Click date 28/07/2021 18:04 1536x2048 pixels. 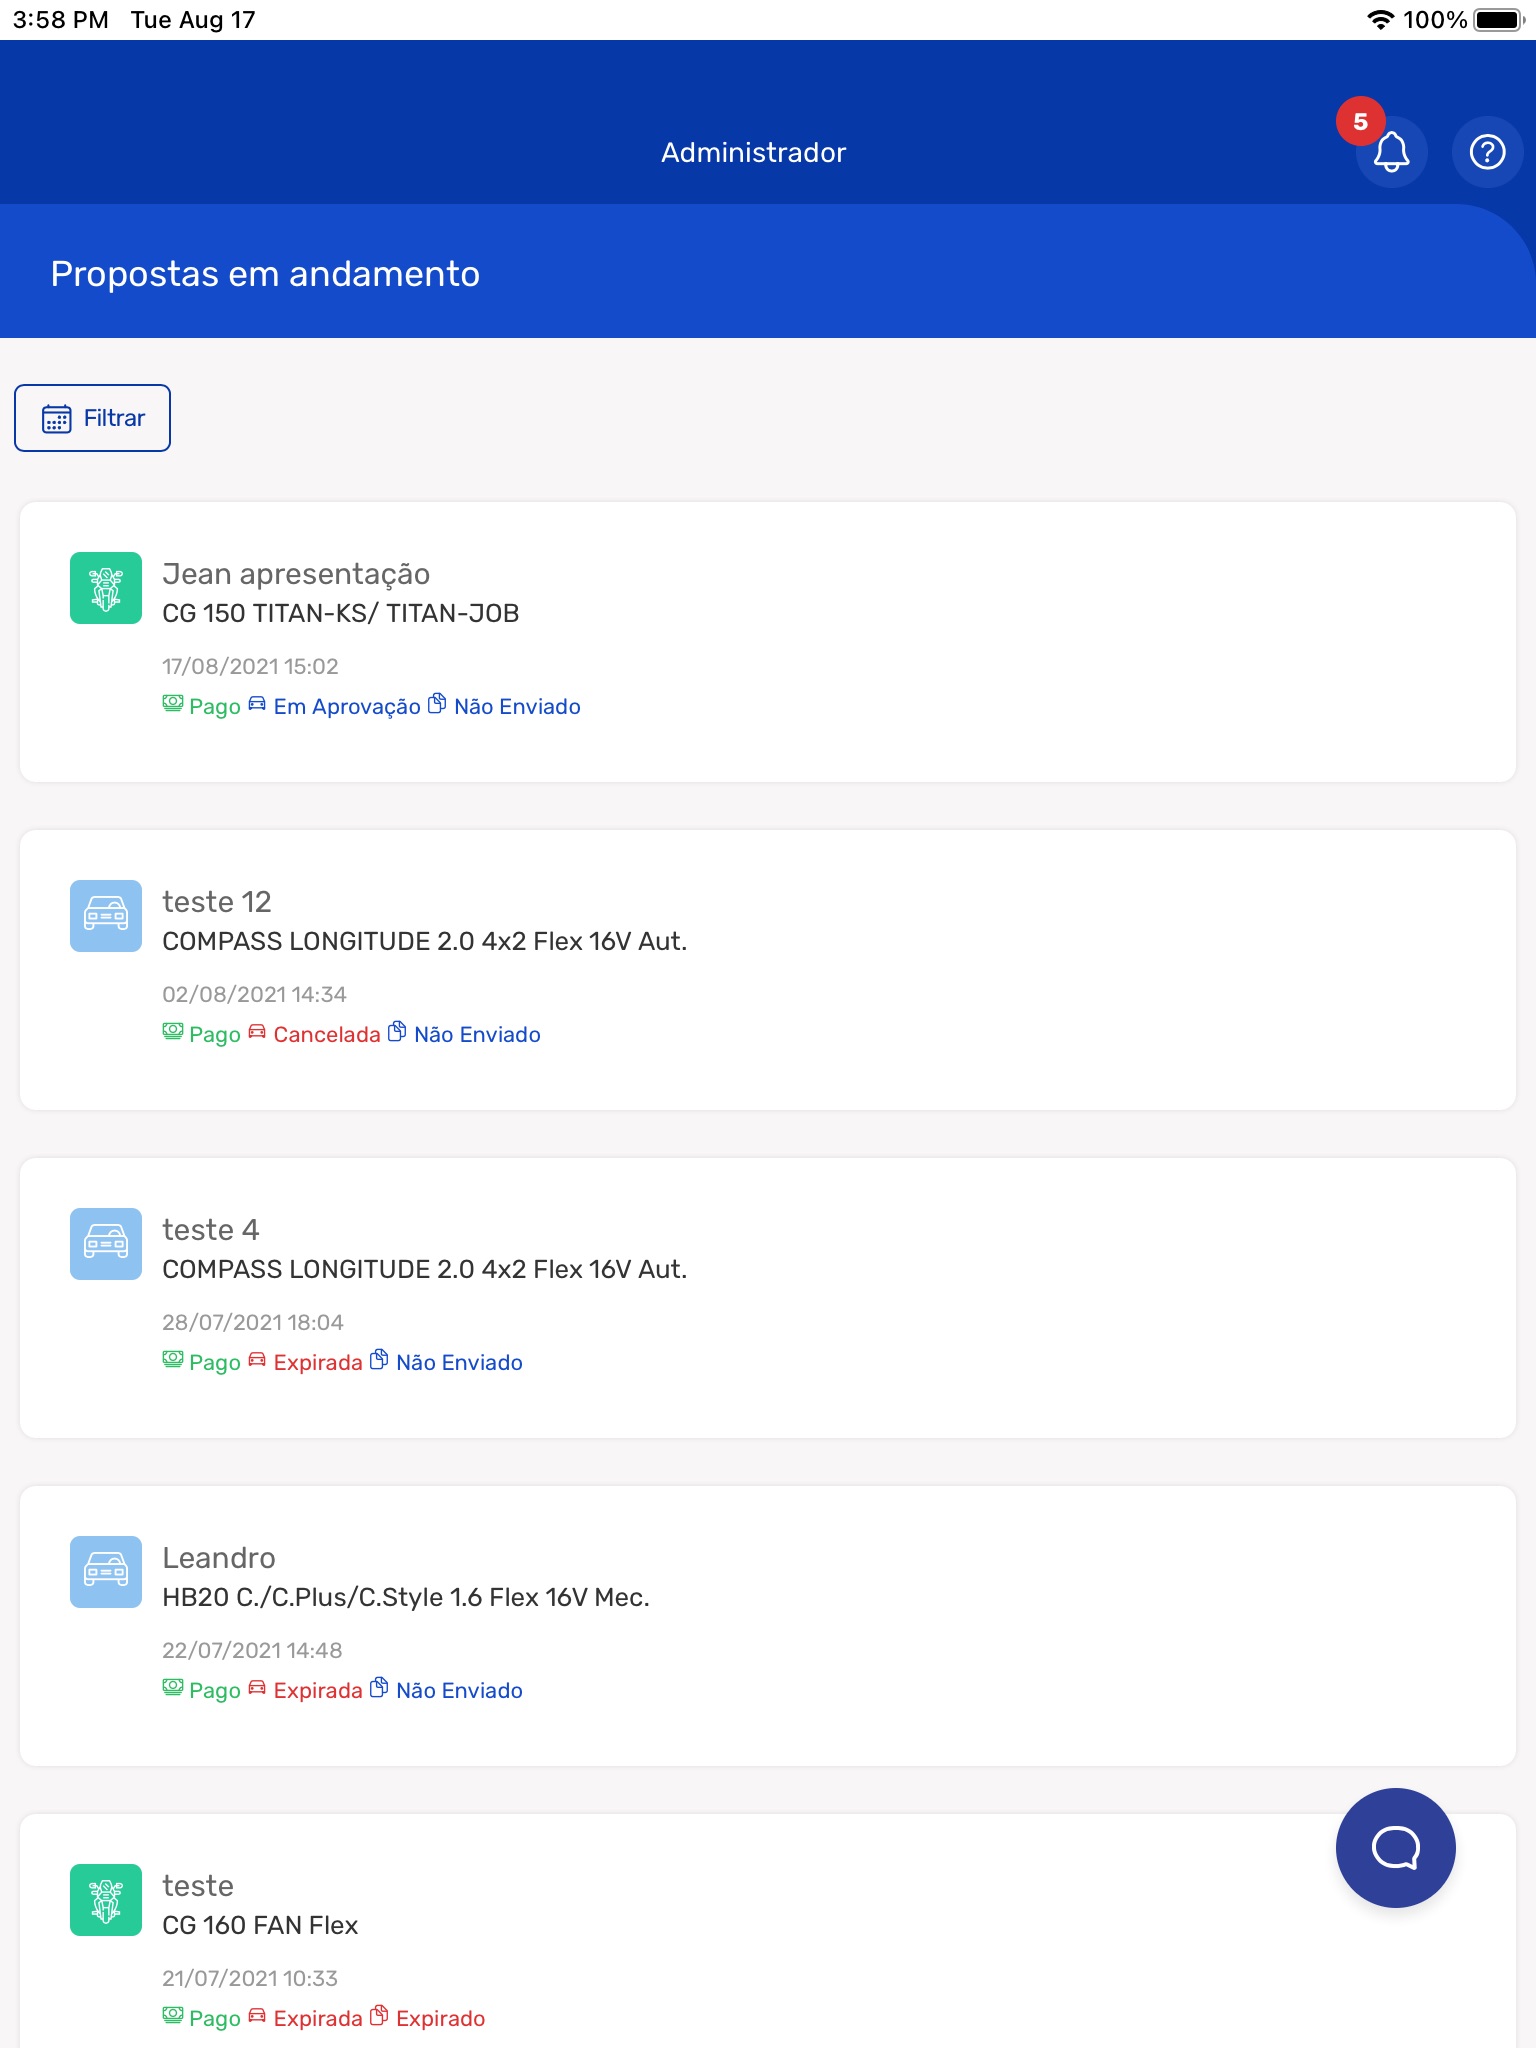tap(253, 1322)
